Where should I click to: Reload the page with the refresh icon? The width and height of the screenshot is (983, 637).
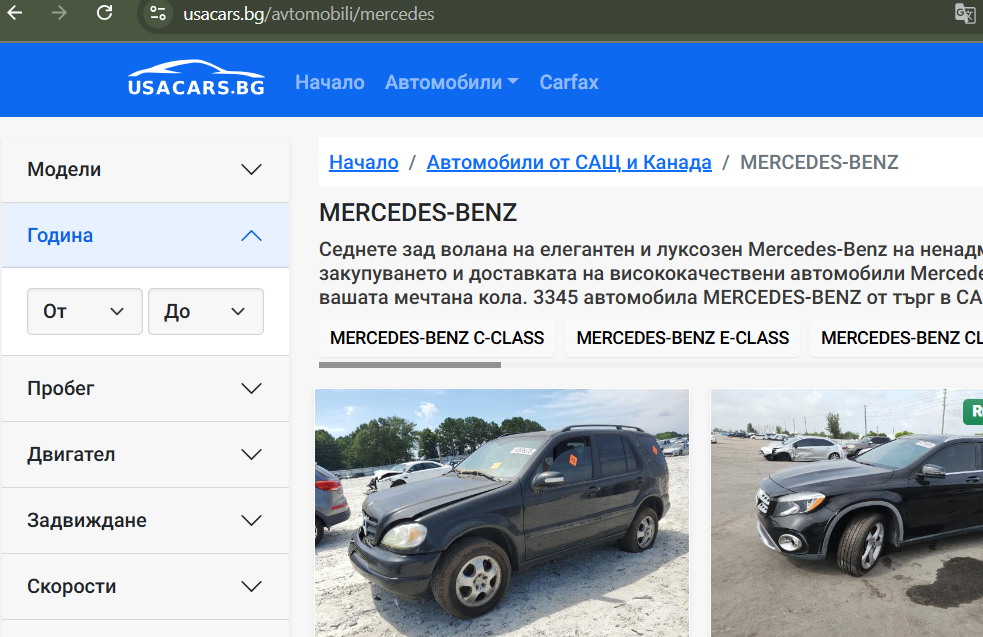pyautogui.click(x=104, y=13)
